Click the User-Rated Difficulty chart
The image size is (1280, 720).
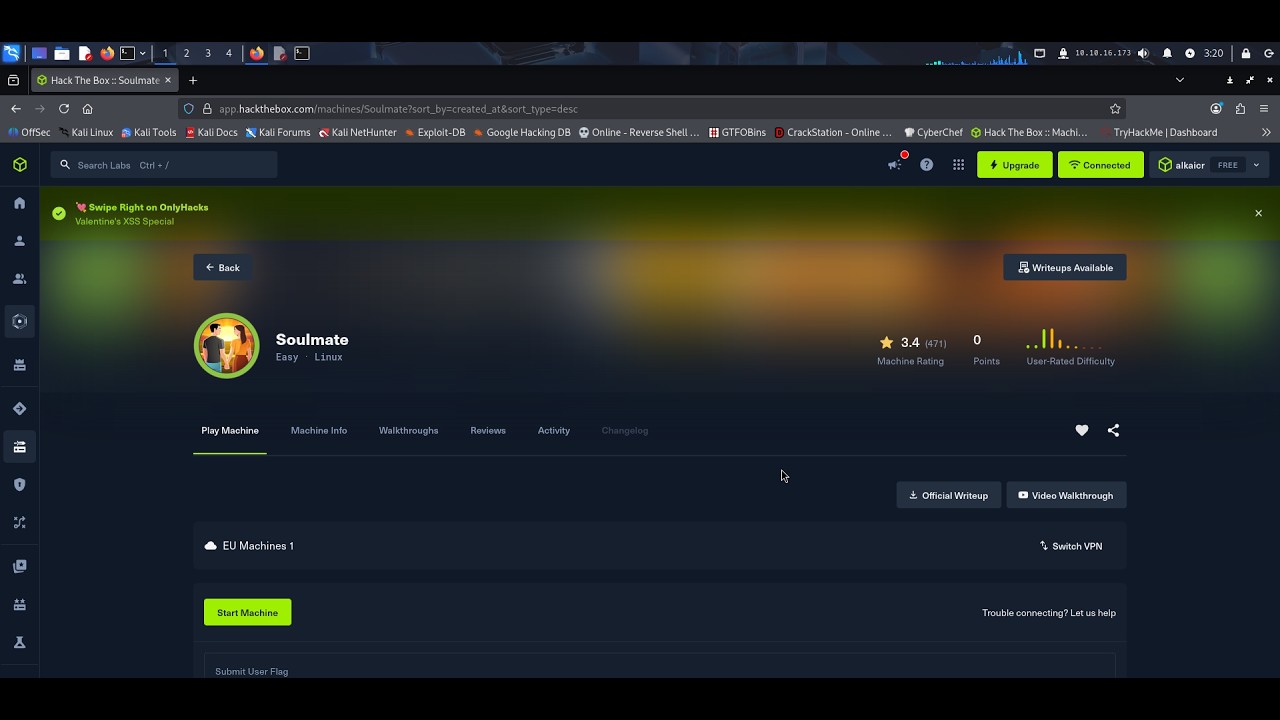coord(1065,339)
